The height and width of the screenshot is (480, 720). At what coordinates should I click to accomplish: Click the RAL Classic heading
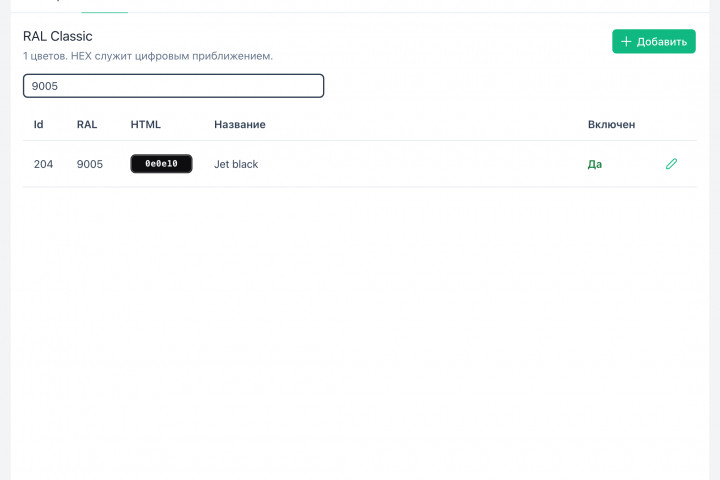(x=58, y=36)
